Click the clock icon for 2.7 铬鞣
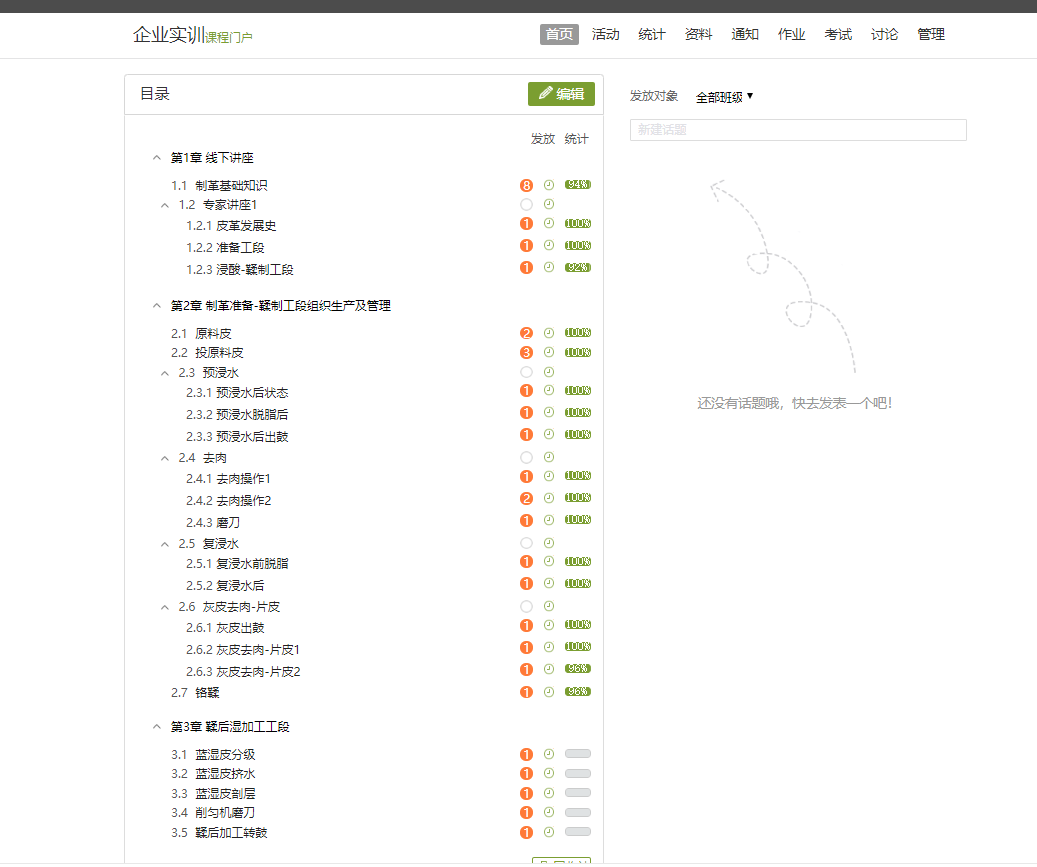This screenshot has height=867, width=1037. tap(548, 692)
